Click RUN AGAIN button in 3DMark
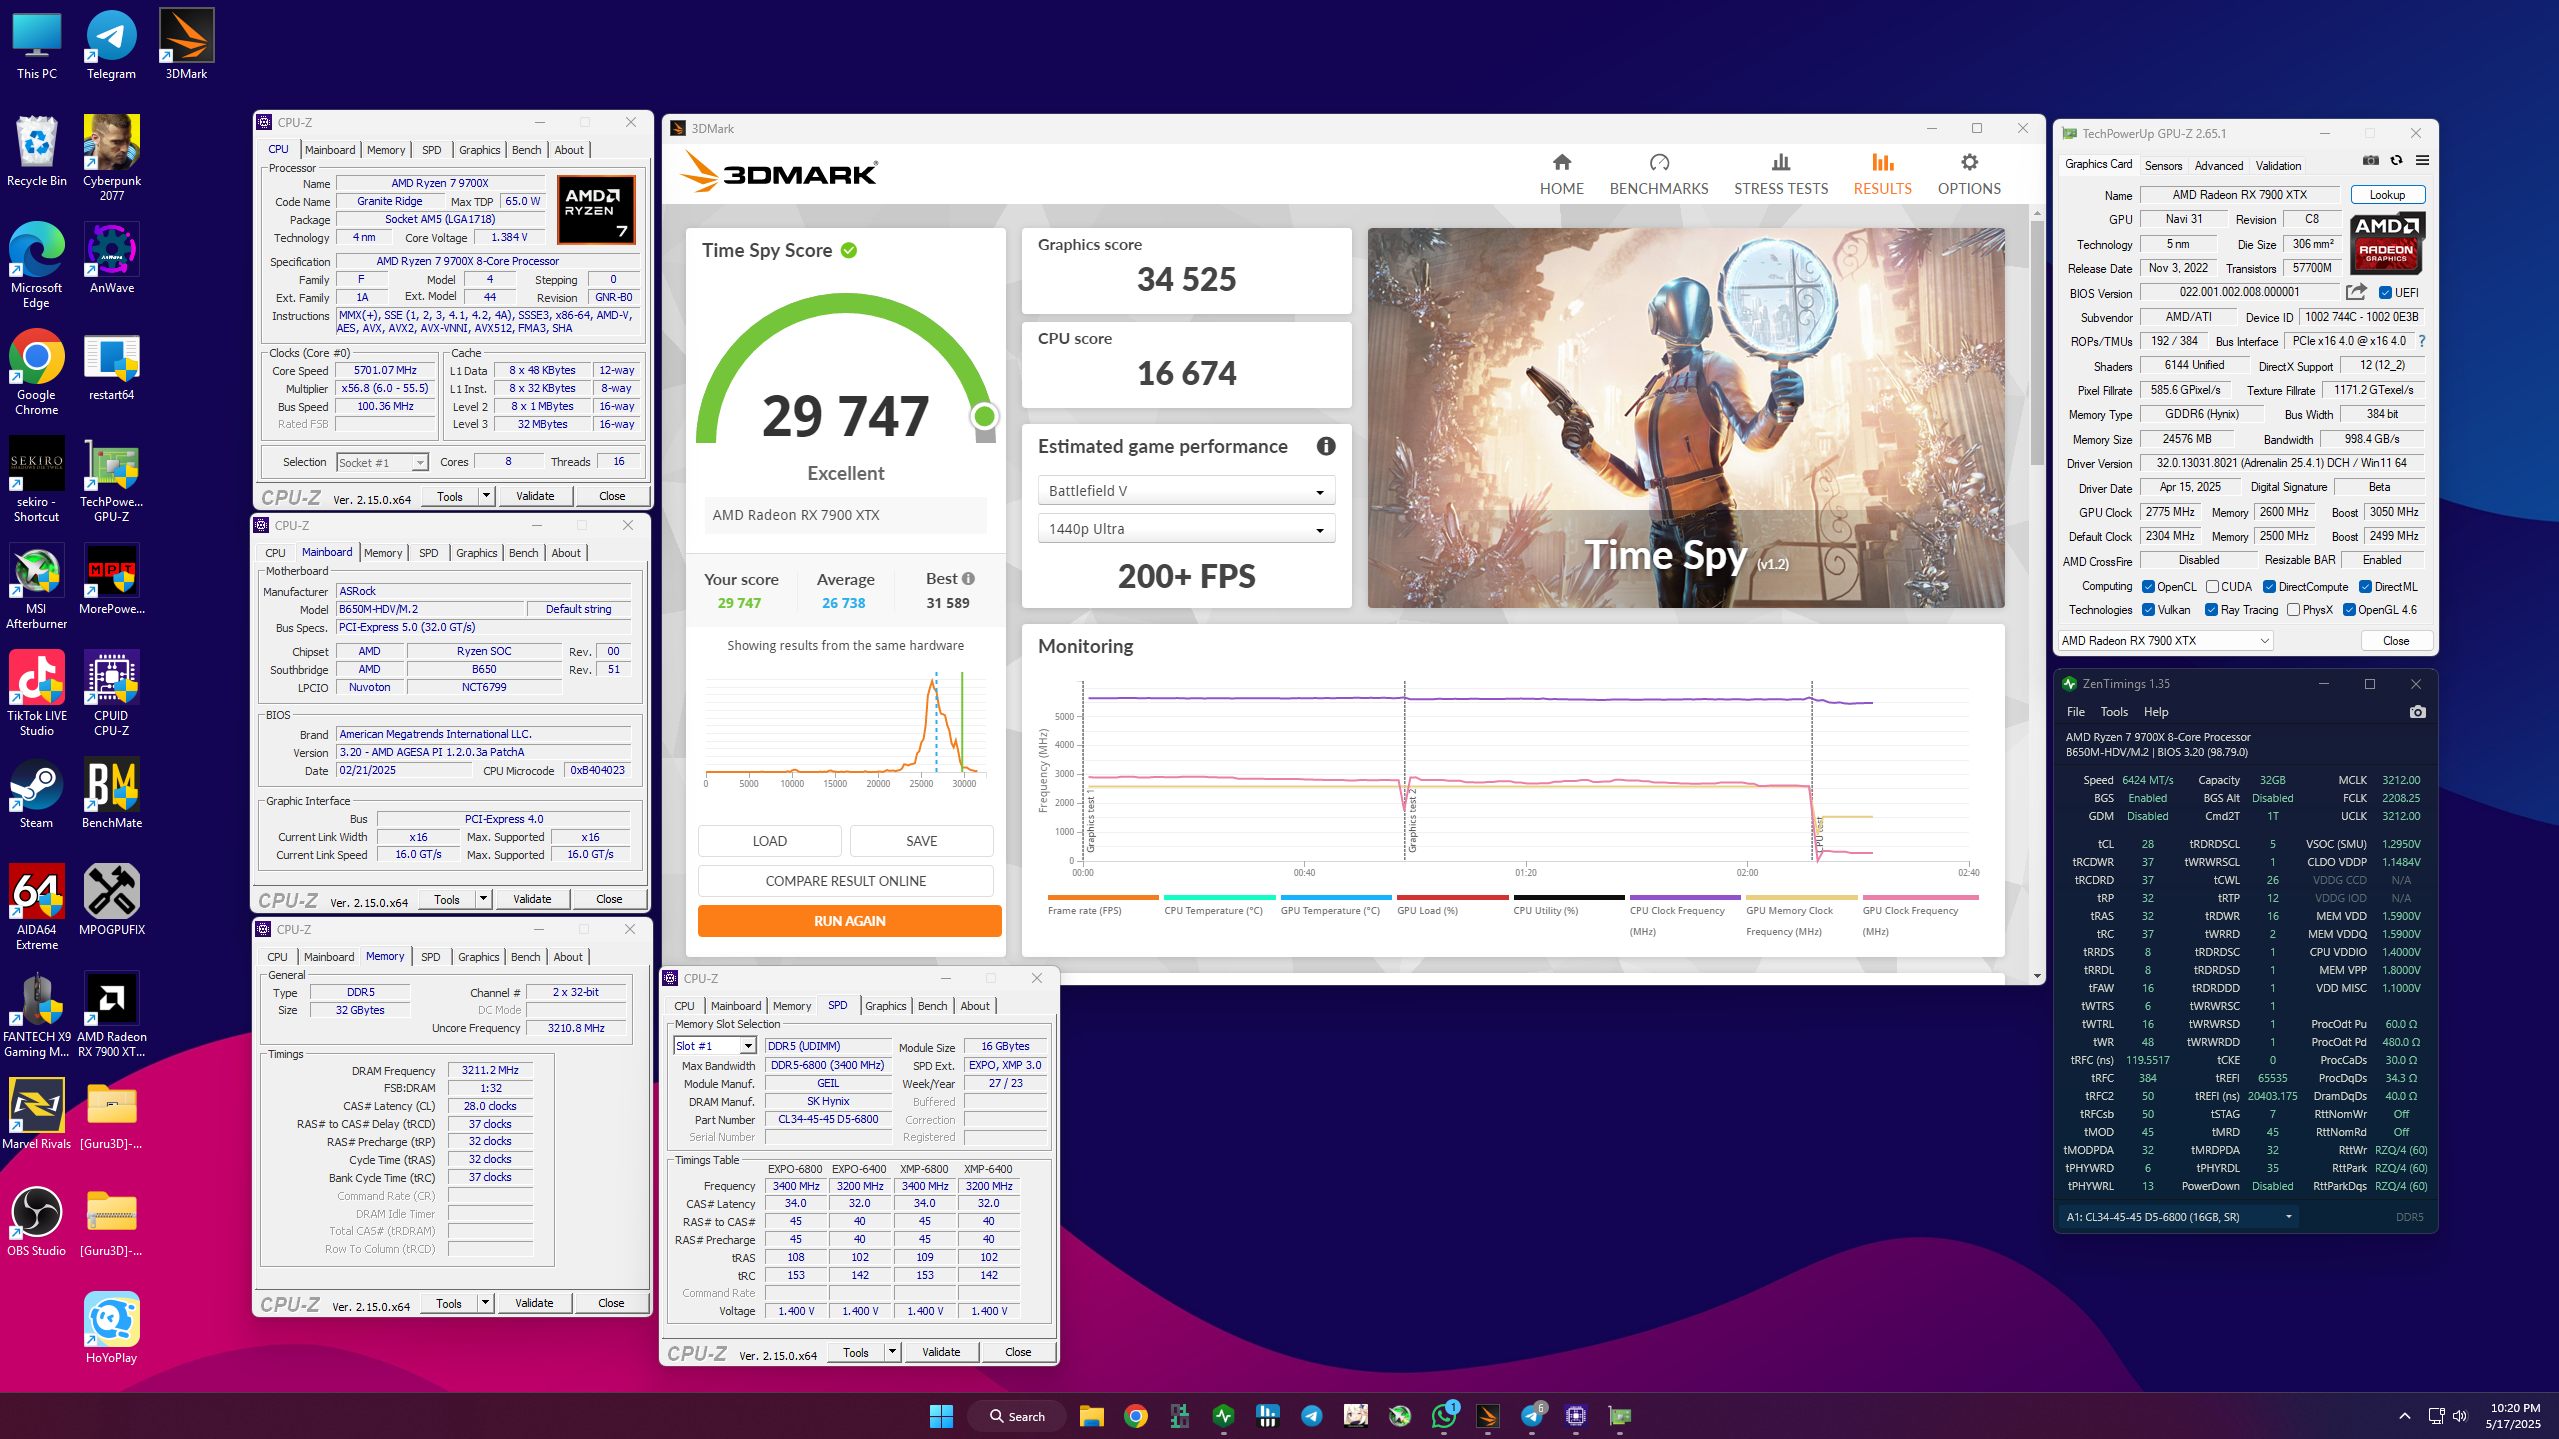 coord(849,921)
